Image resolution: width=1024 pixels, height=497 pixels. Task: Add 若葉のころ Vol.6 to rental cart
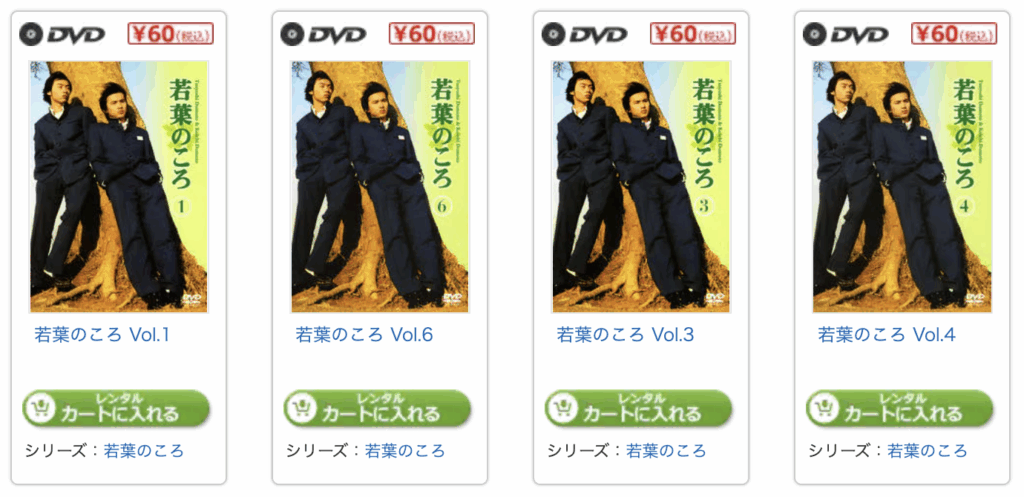377,409
